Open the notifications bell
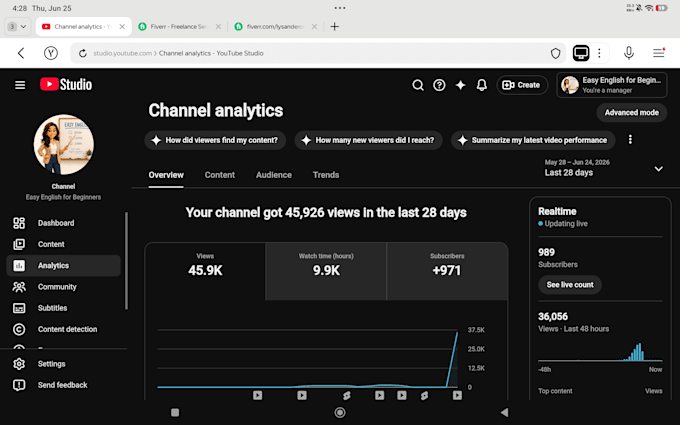Screen dimensions: 680x425 tap(481, 85)
